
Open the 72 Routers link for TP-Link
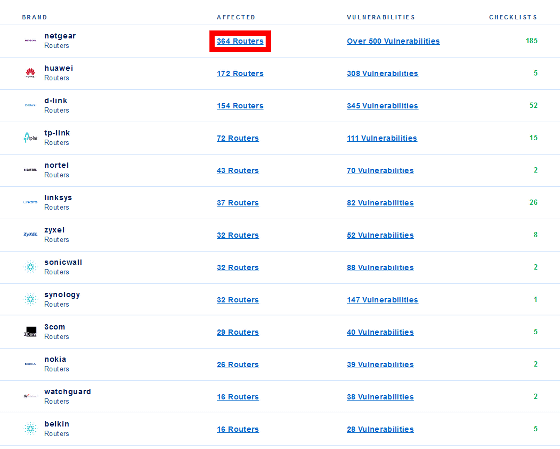[238, 138]
